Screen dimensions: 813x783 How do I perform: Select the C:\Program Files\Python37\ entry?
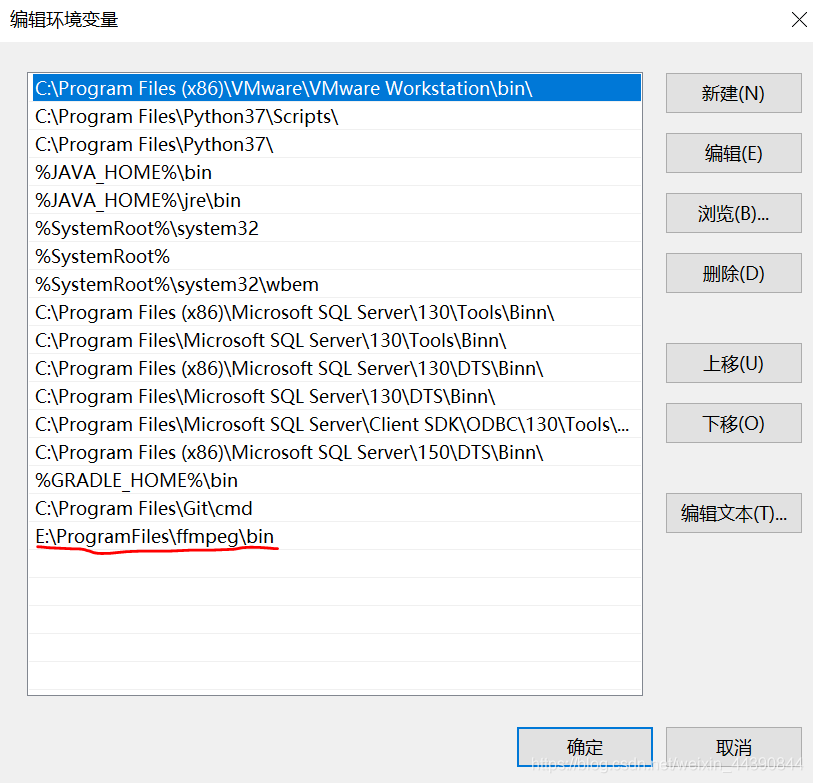(x=335, y=144)
